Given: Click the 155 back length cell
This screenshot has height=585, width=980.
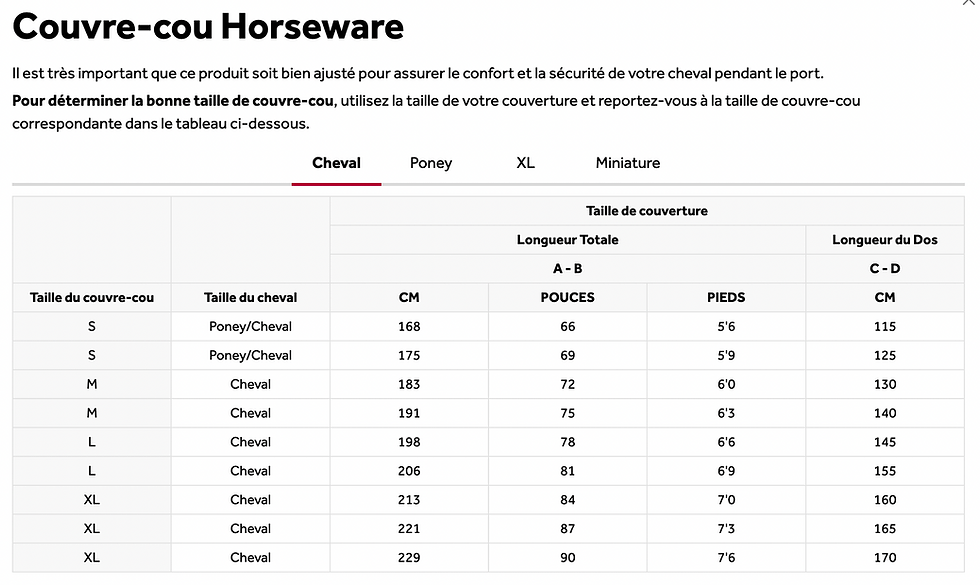Looking at the screenshot, I should click(885, 471).
